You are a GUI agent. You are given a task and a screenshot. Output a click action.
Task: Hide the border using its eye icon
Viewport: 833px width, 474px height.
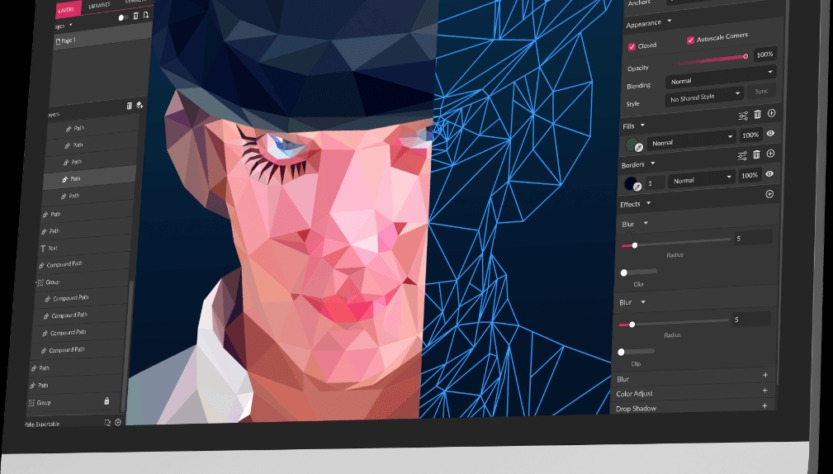[769, 174]
